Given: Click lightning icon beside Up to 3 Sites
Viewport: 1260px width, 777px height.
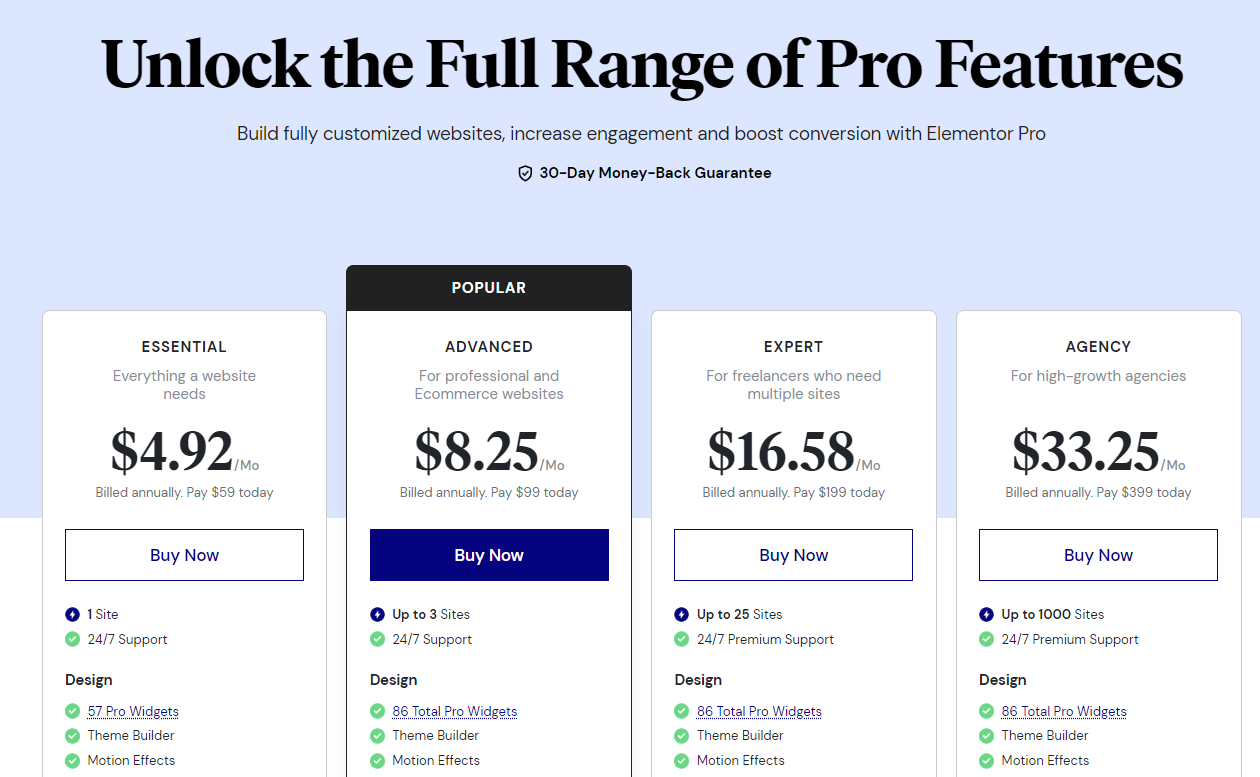Looking at the screenshot, I should [377, 614].
